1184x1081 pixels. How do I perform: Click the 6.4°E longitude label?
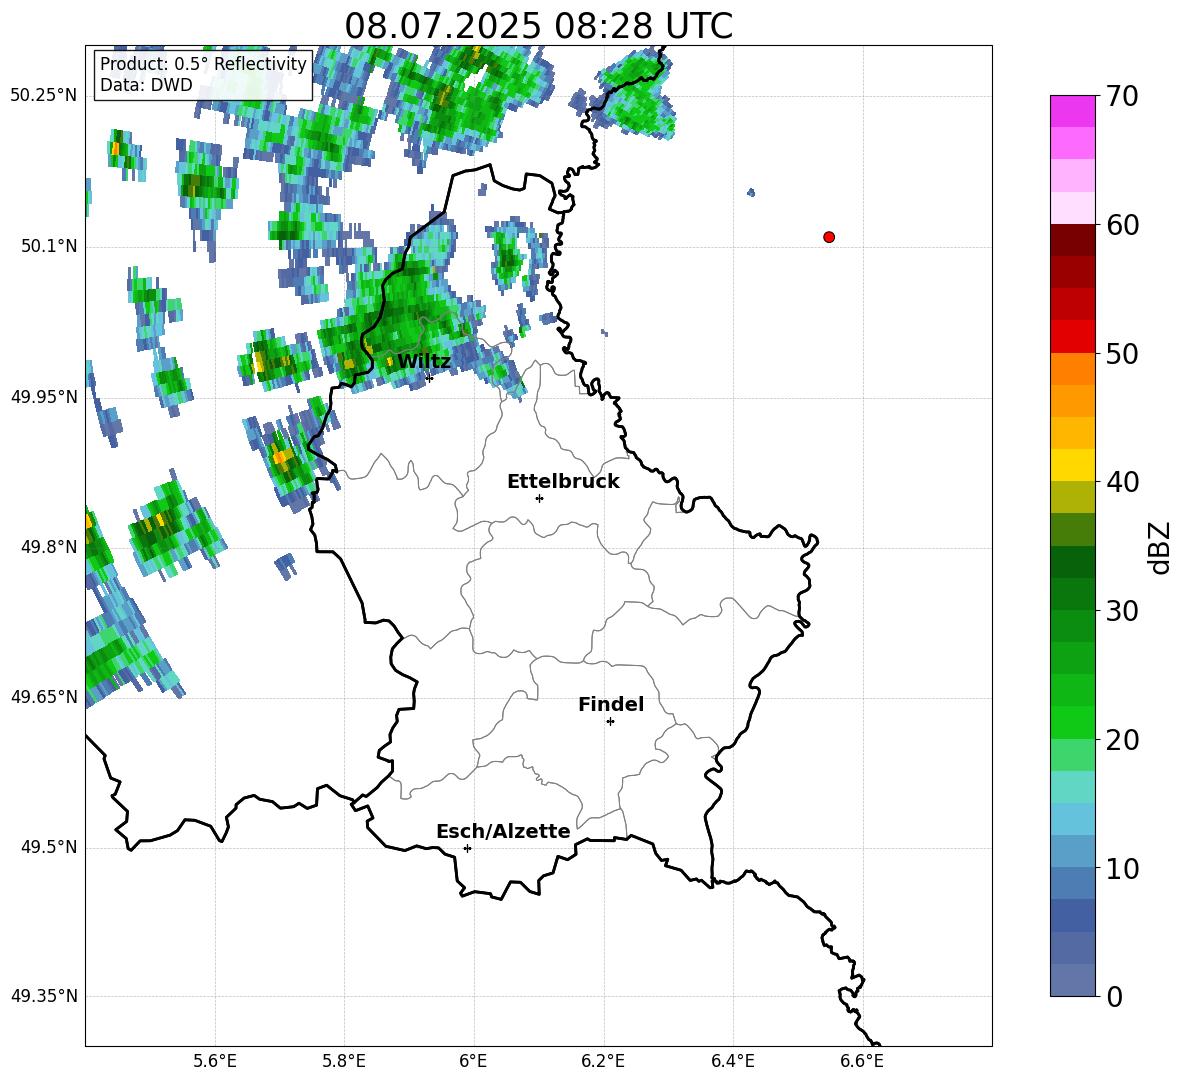(732, 1061)
